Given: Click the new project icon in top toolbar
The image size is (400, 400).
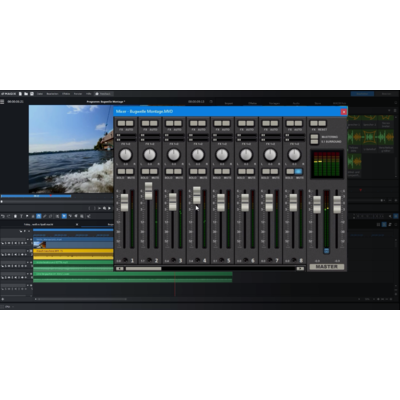Looking at the screenshot, I should pyautogui.click(x=20, y=94).
